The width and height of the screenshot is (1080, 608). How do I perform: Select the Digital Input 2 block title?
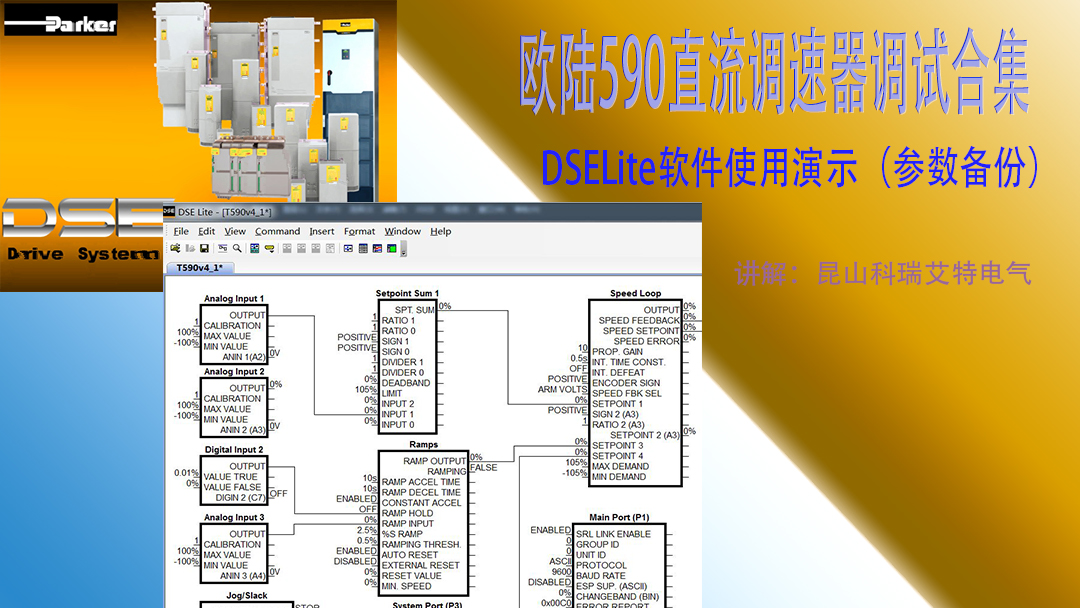tap(233, 450)
